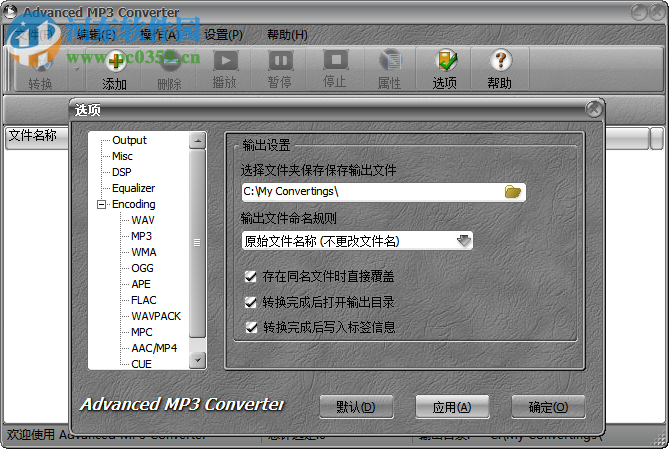Viewport: 669px width, 449px height.
Task: Click the 应用(A) apply button
Action: tap(452, 407)
